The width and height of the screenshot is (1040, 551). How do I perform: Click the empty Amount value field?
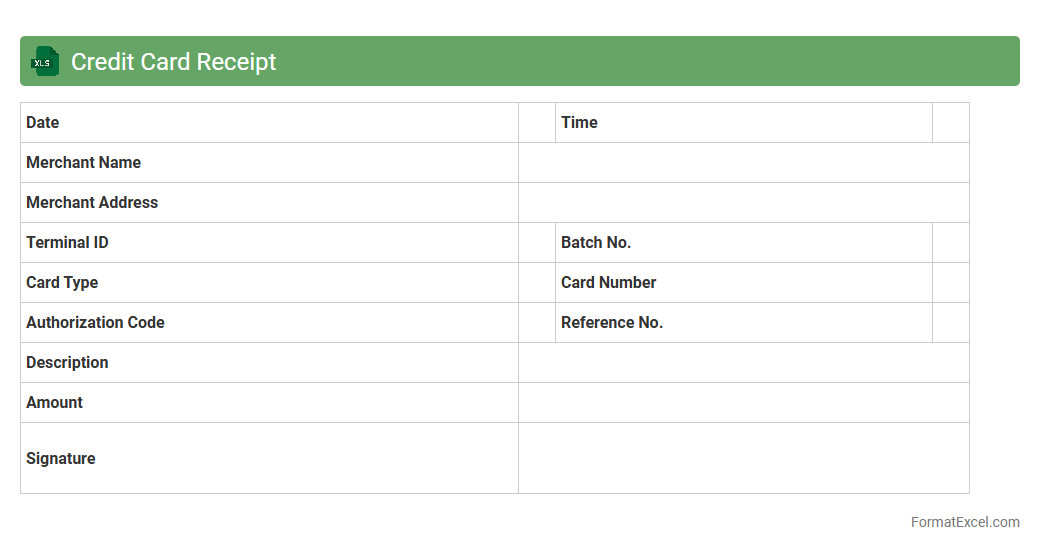pyautogui.click(x=743, y=402)
